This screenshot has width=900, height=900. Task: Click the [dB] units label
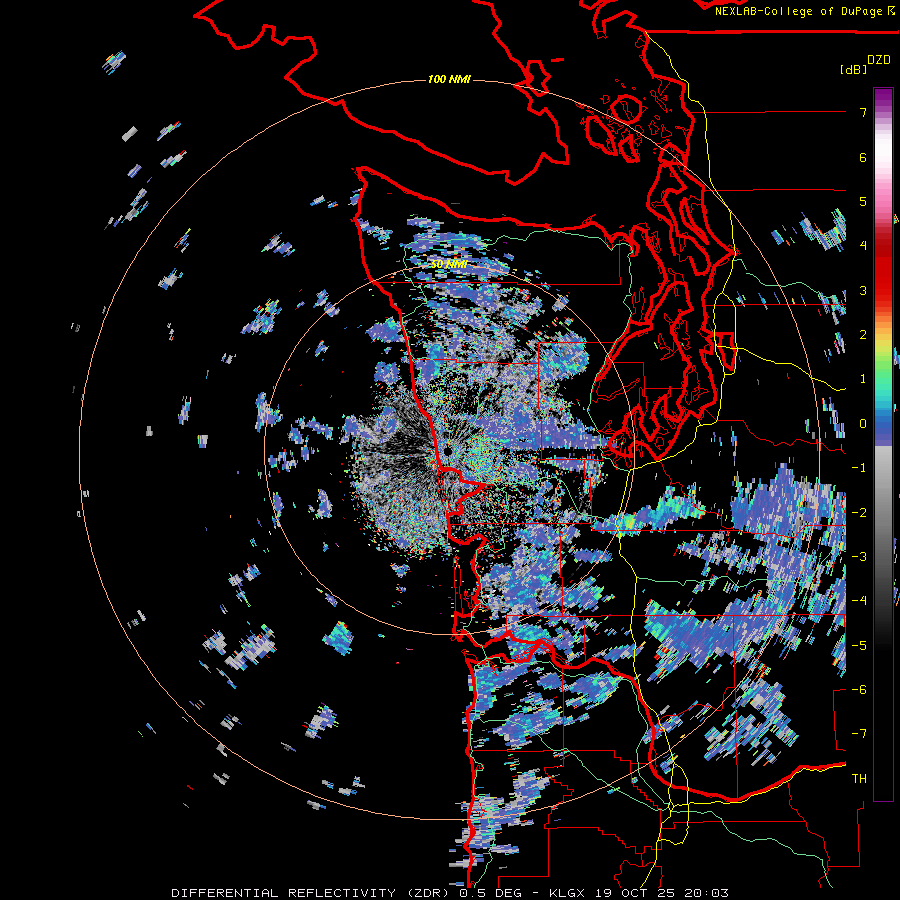[853, 69]
